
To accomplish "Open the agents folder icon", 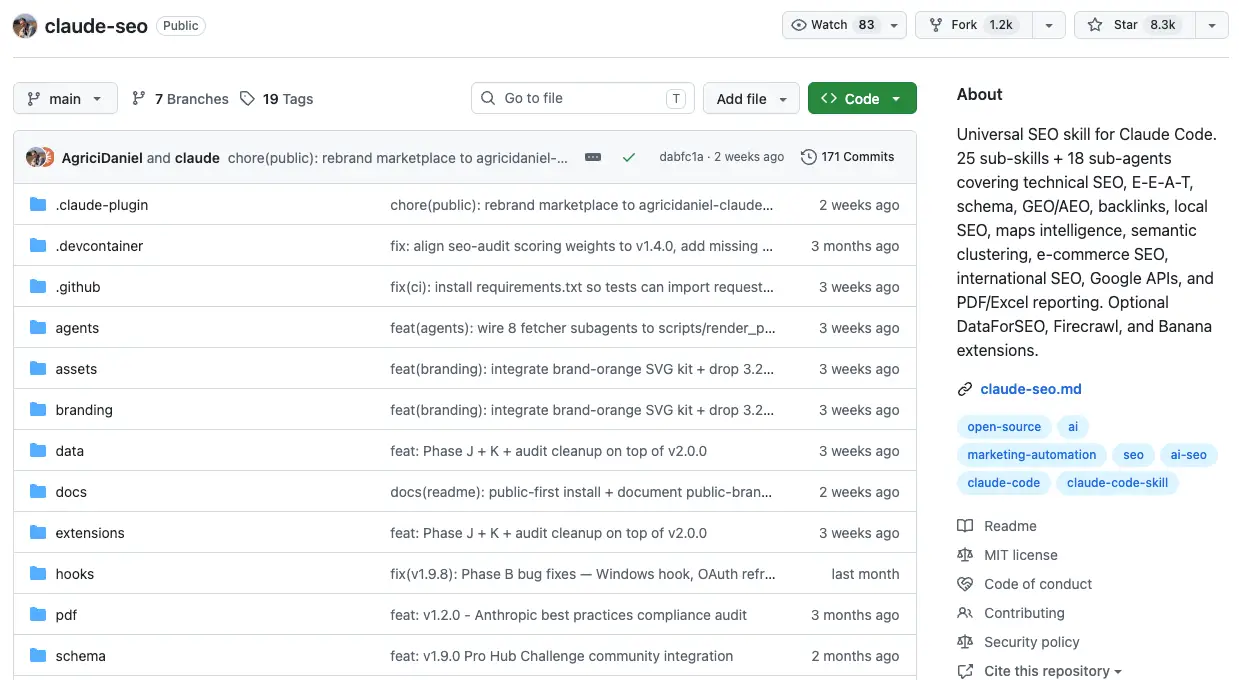I will pos(38,328).
